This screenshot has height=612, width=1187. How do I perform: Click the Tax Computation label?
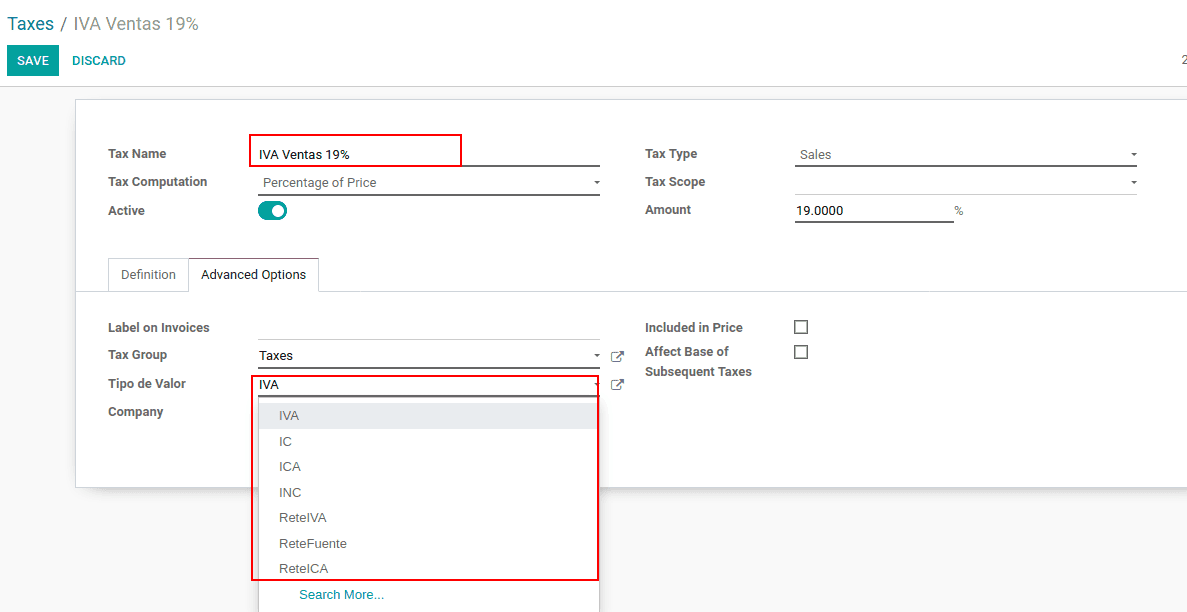pos(157,182)
